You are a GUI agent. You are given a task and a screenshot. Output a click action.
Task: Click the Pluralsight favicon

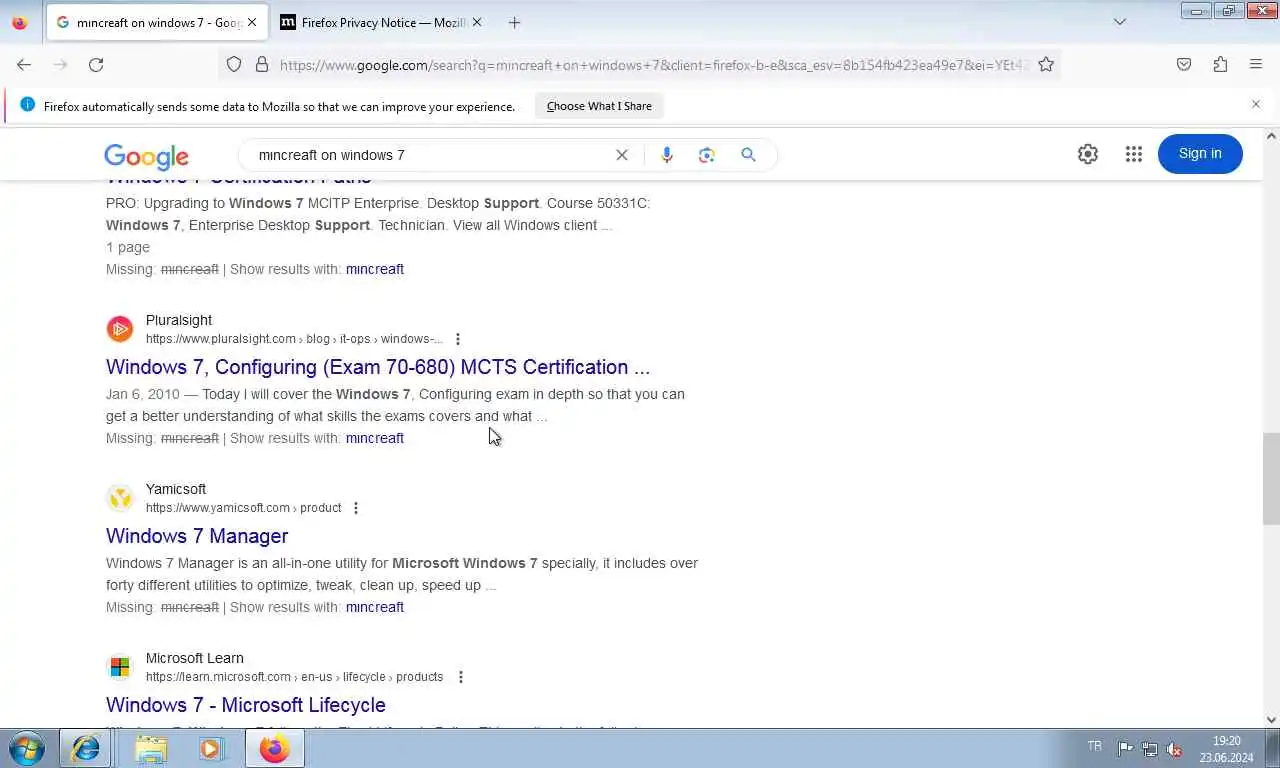click(120, 329)
